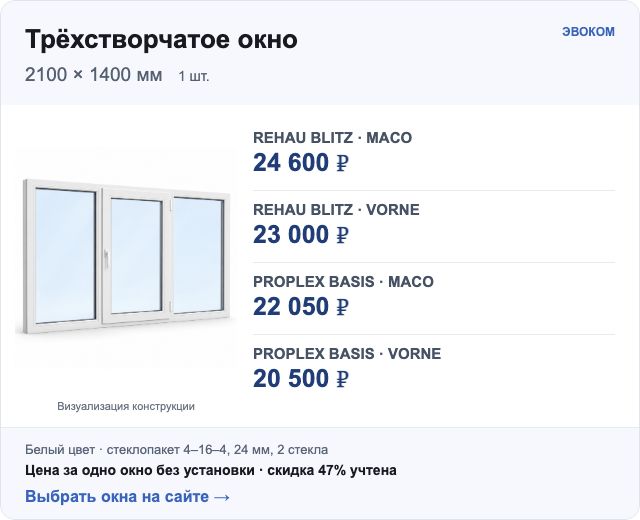
Task: Click the Трёхстворчатое окно heading
Action: (161, 40)
